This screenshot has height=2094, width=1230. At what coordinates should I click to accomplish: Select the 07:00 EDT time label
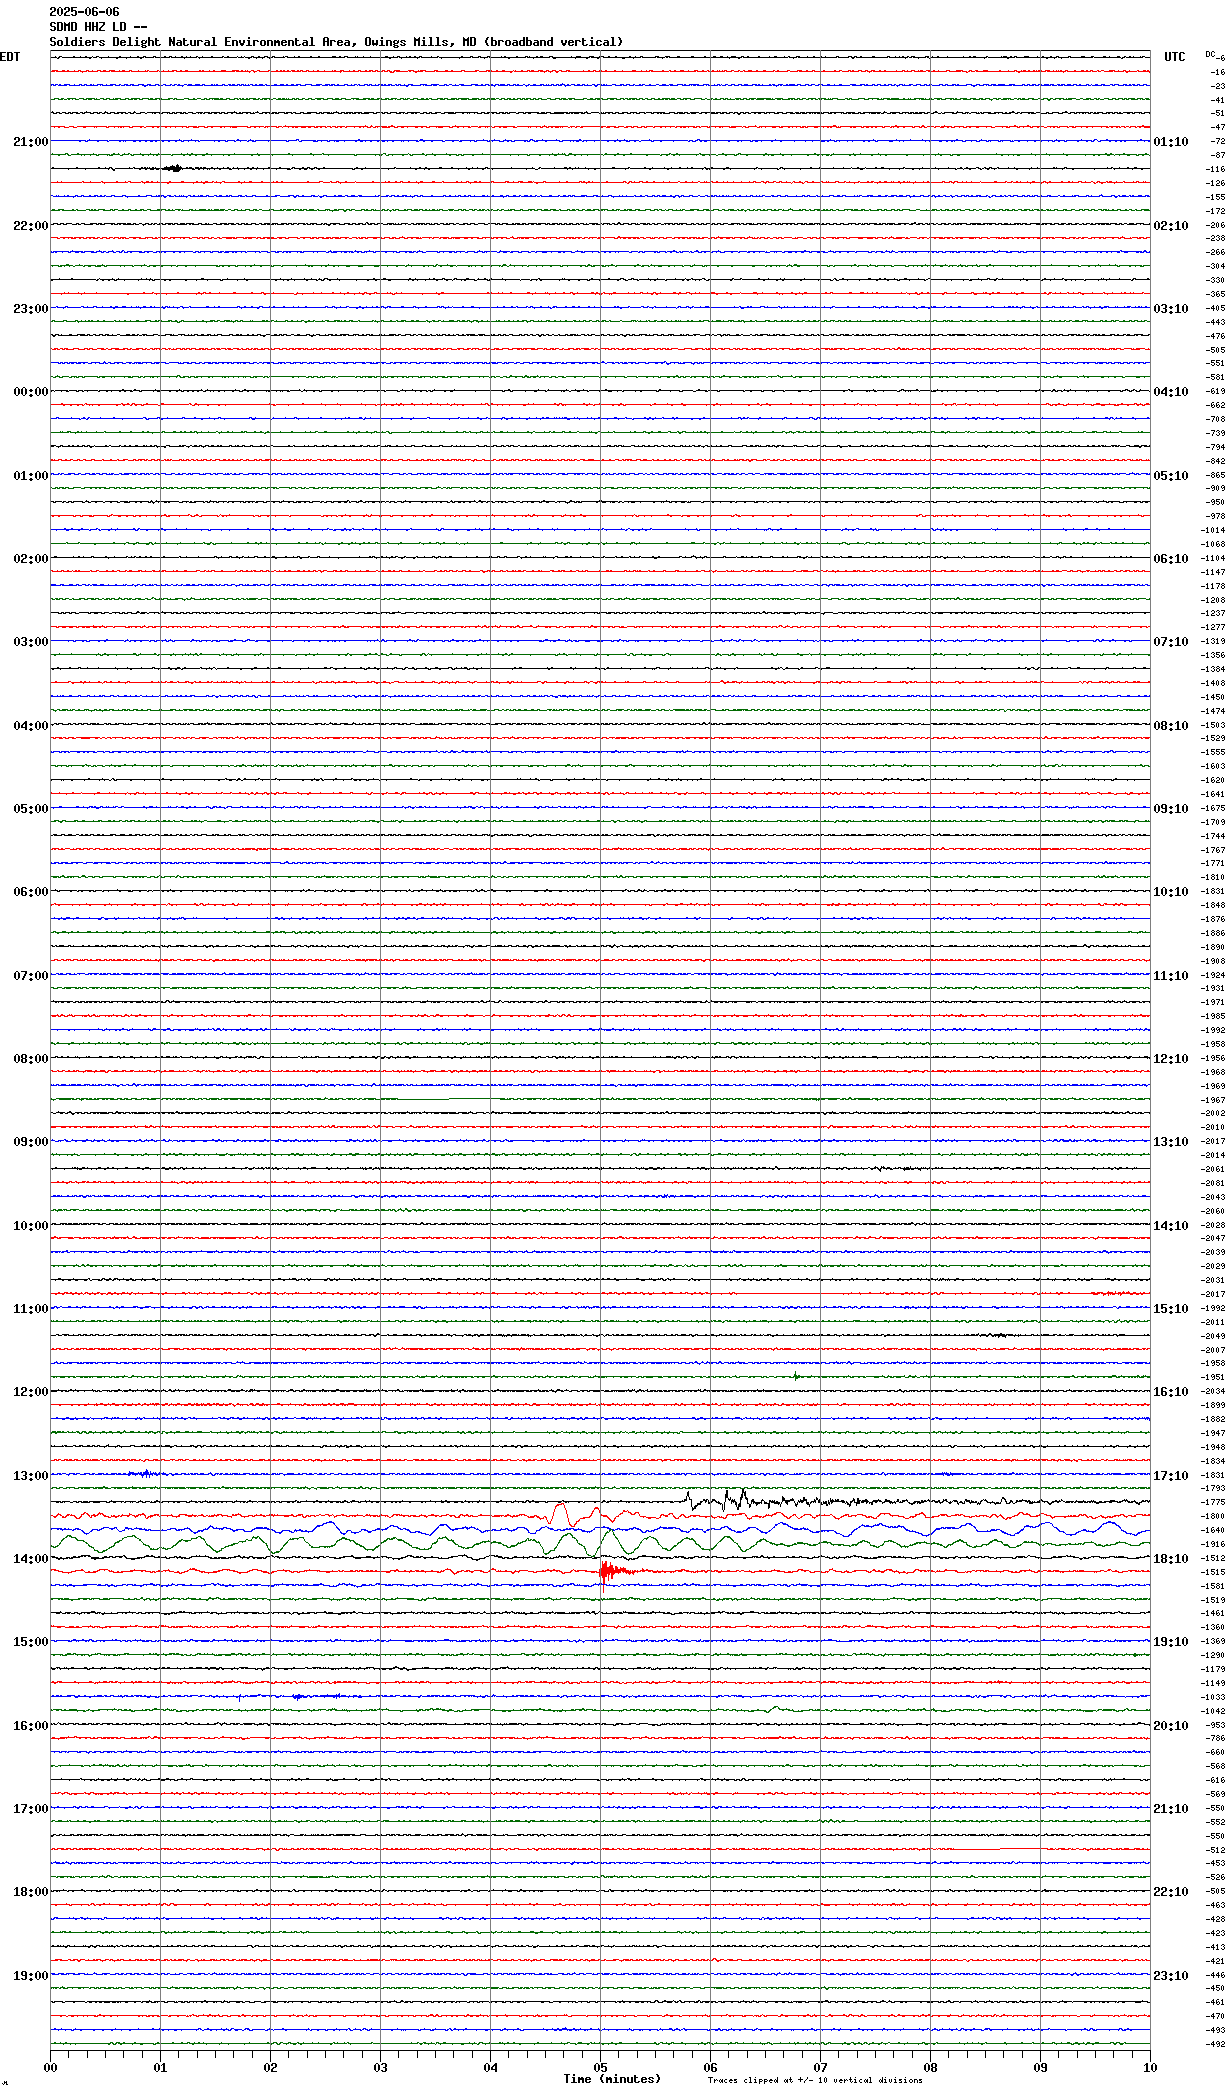pyautogui.click(x=31, y=976)
